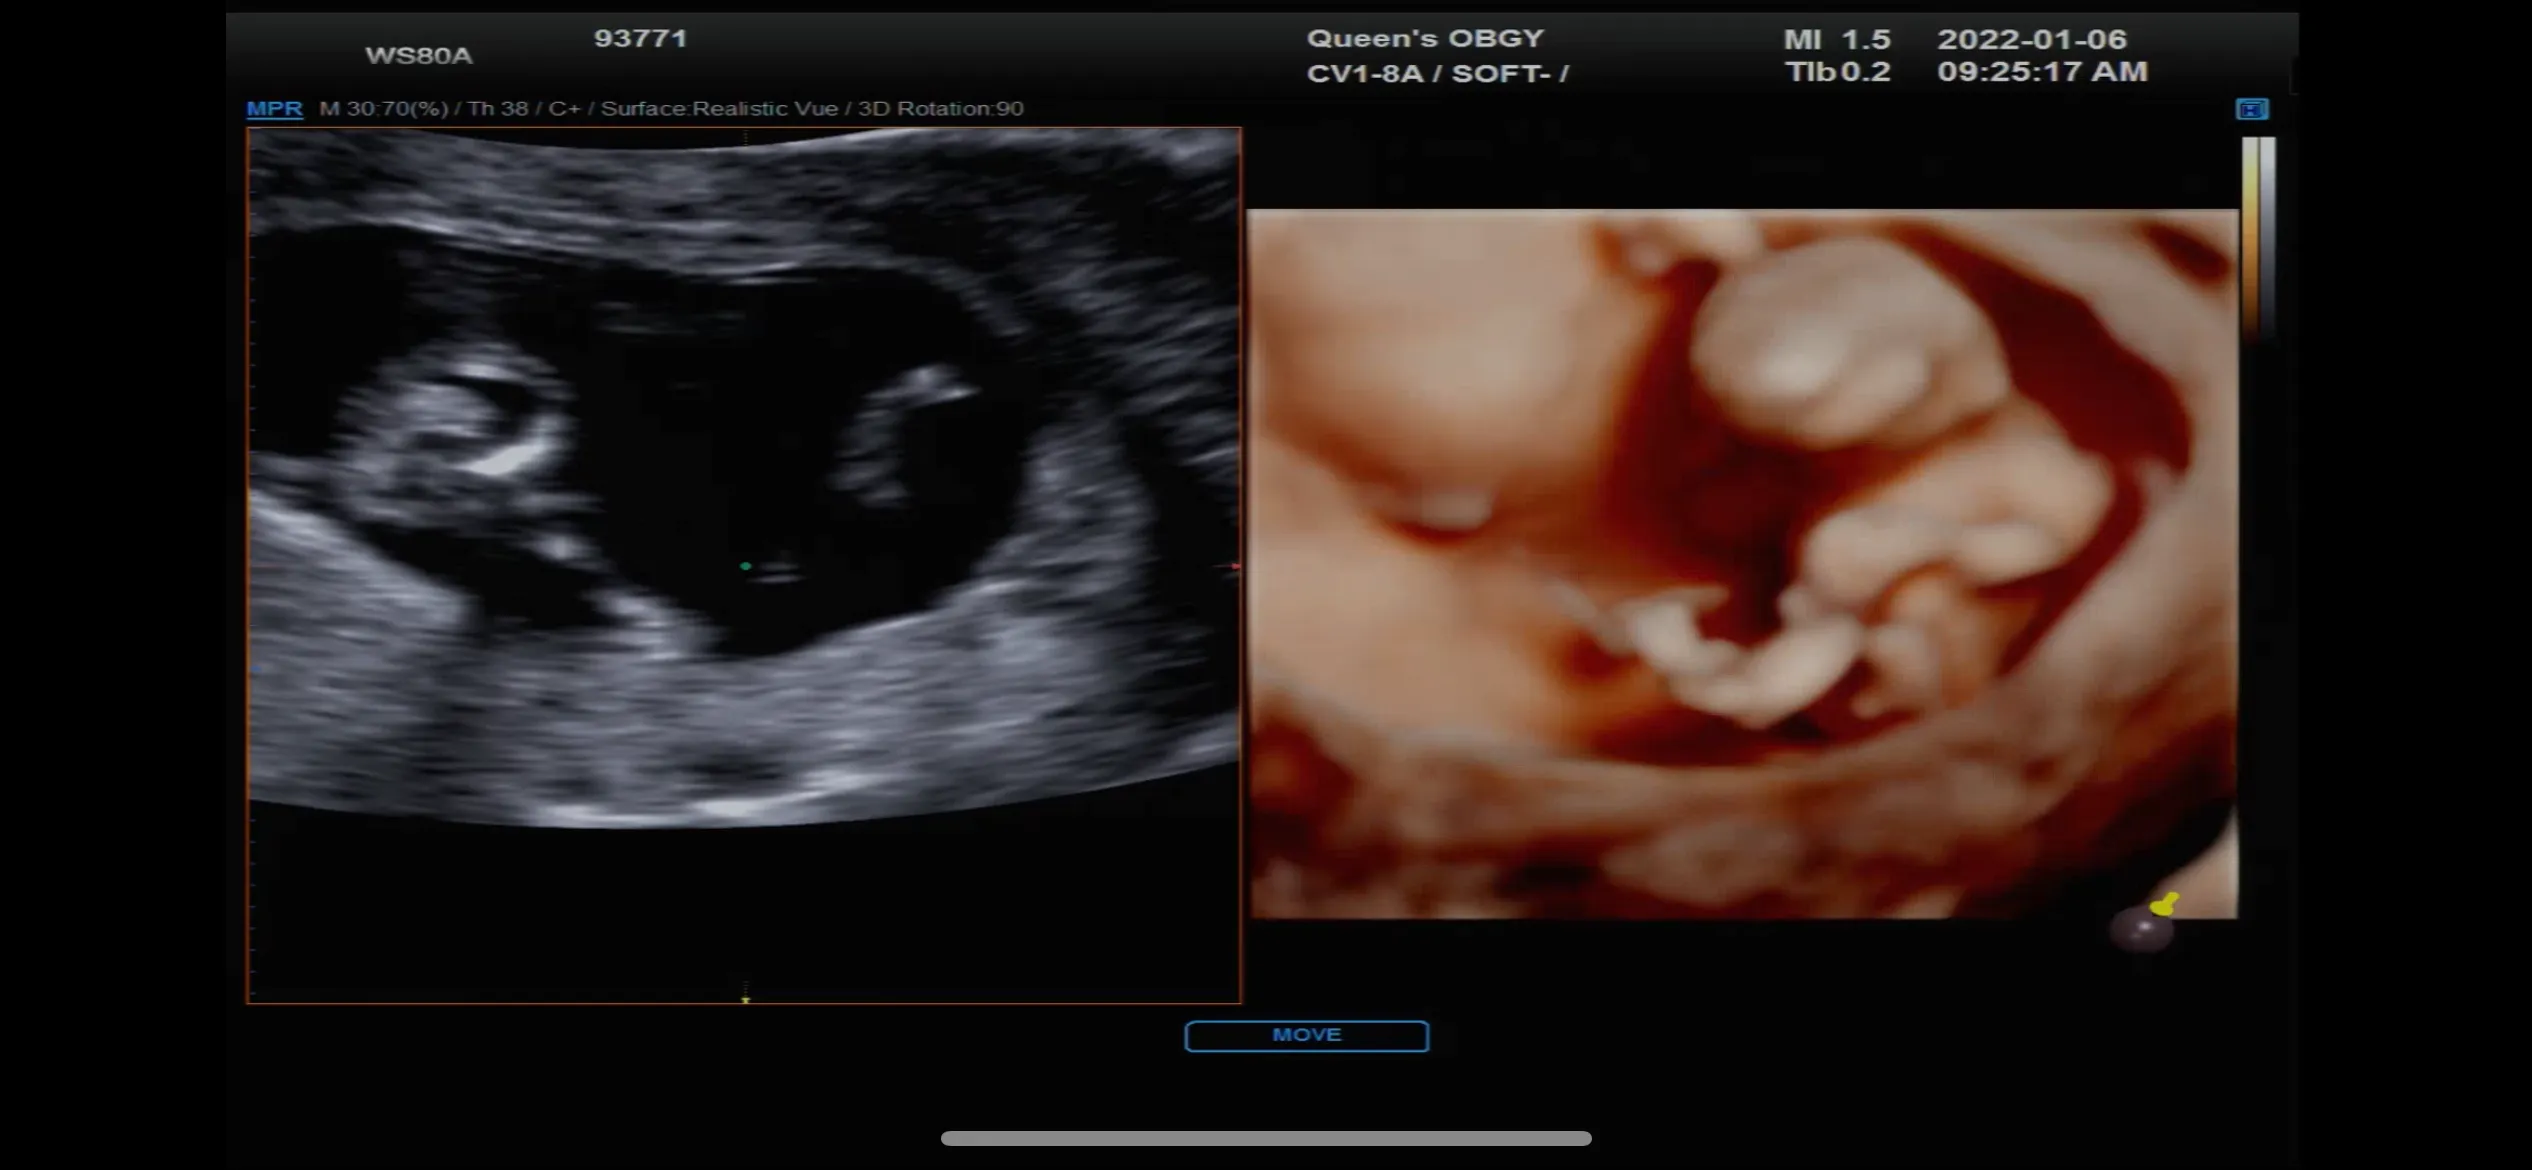Click the patient ID 93771 text

pyautogui.click(x=640, y=38)
